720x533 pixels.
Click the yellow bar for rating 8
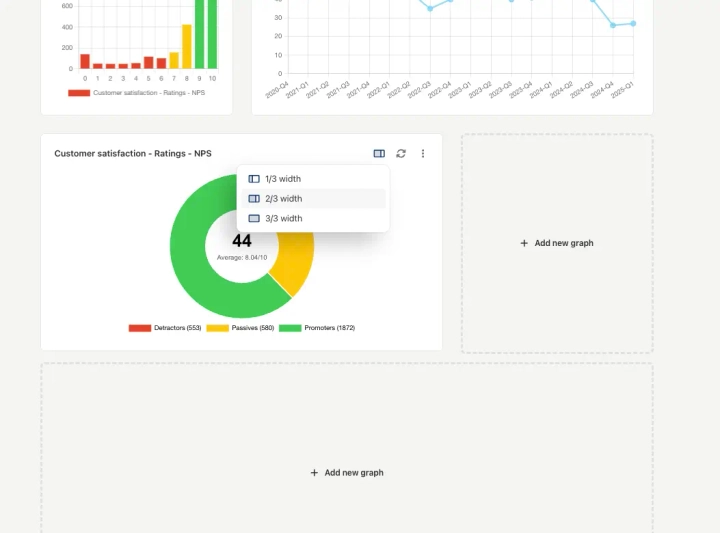[x=186, y=46]
